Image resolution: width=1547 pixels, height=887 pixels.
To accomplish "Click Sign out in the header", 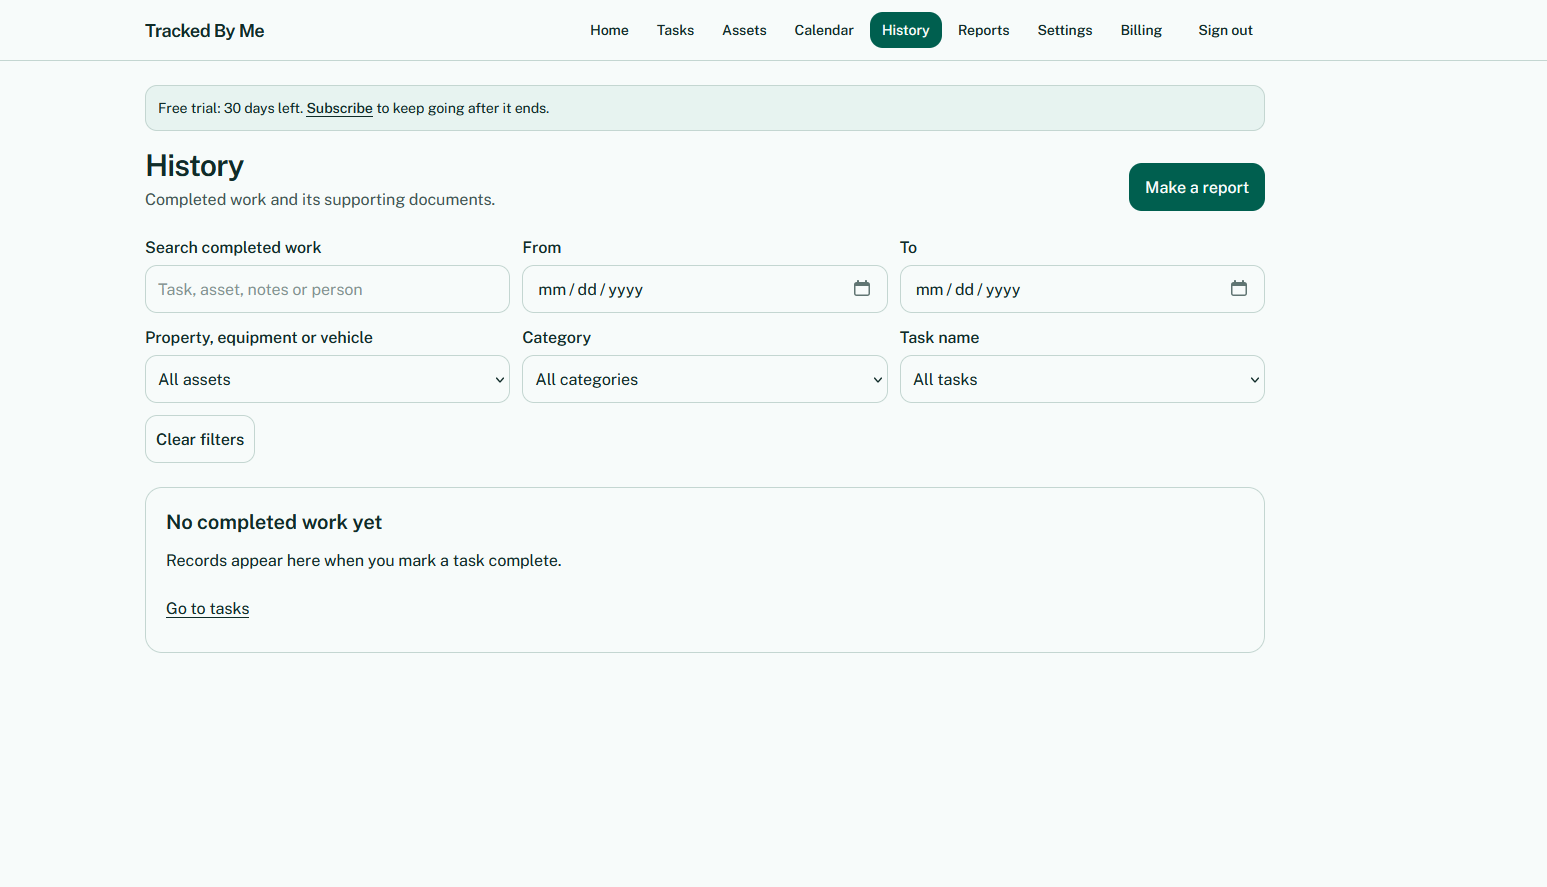I will click(x=1225, y=30).
